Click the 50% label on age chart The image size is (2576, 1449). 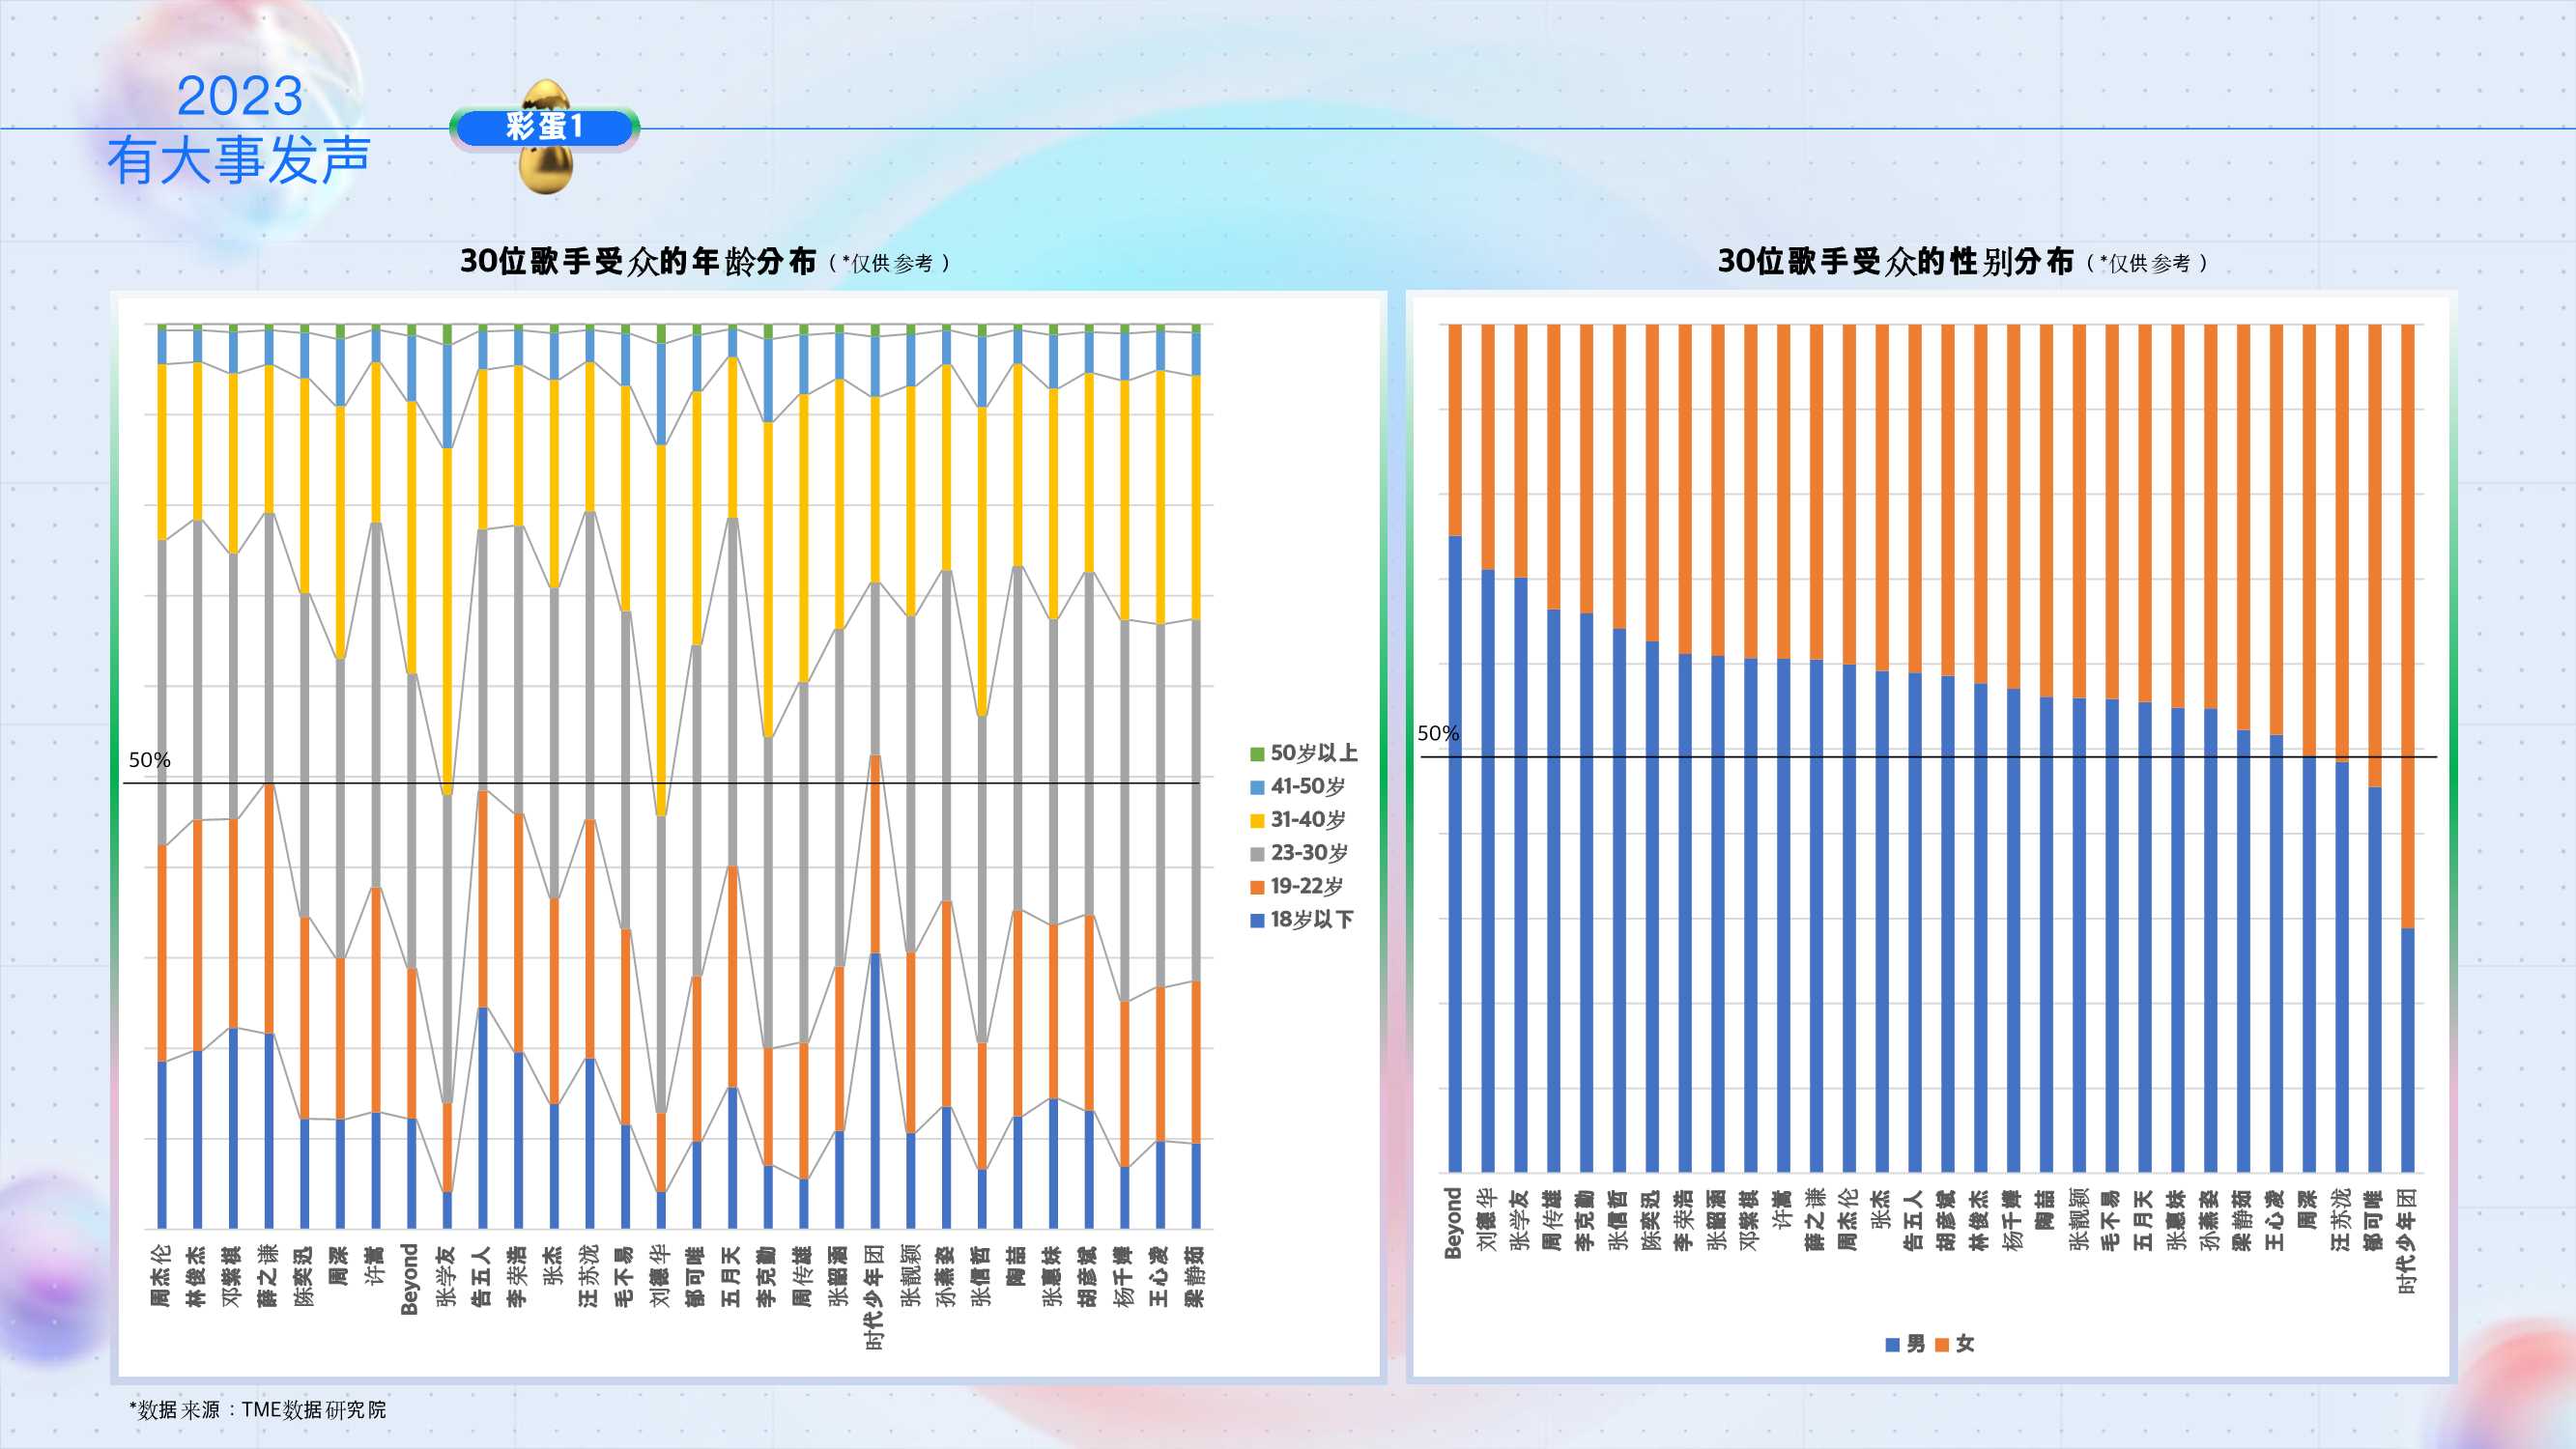pos(149,760)
